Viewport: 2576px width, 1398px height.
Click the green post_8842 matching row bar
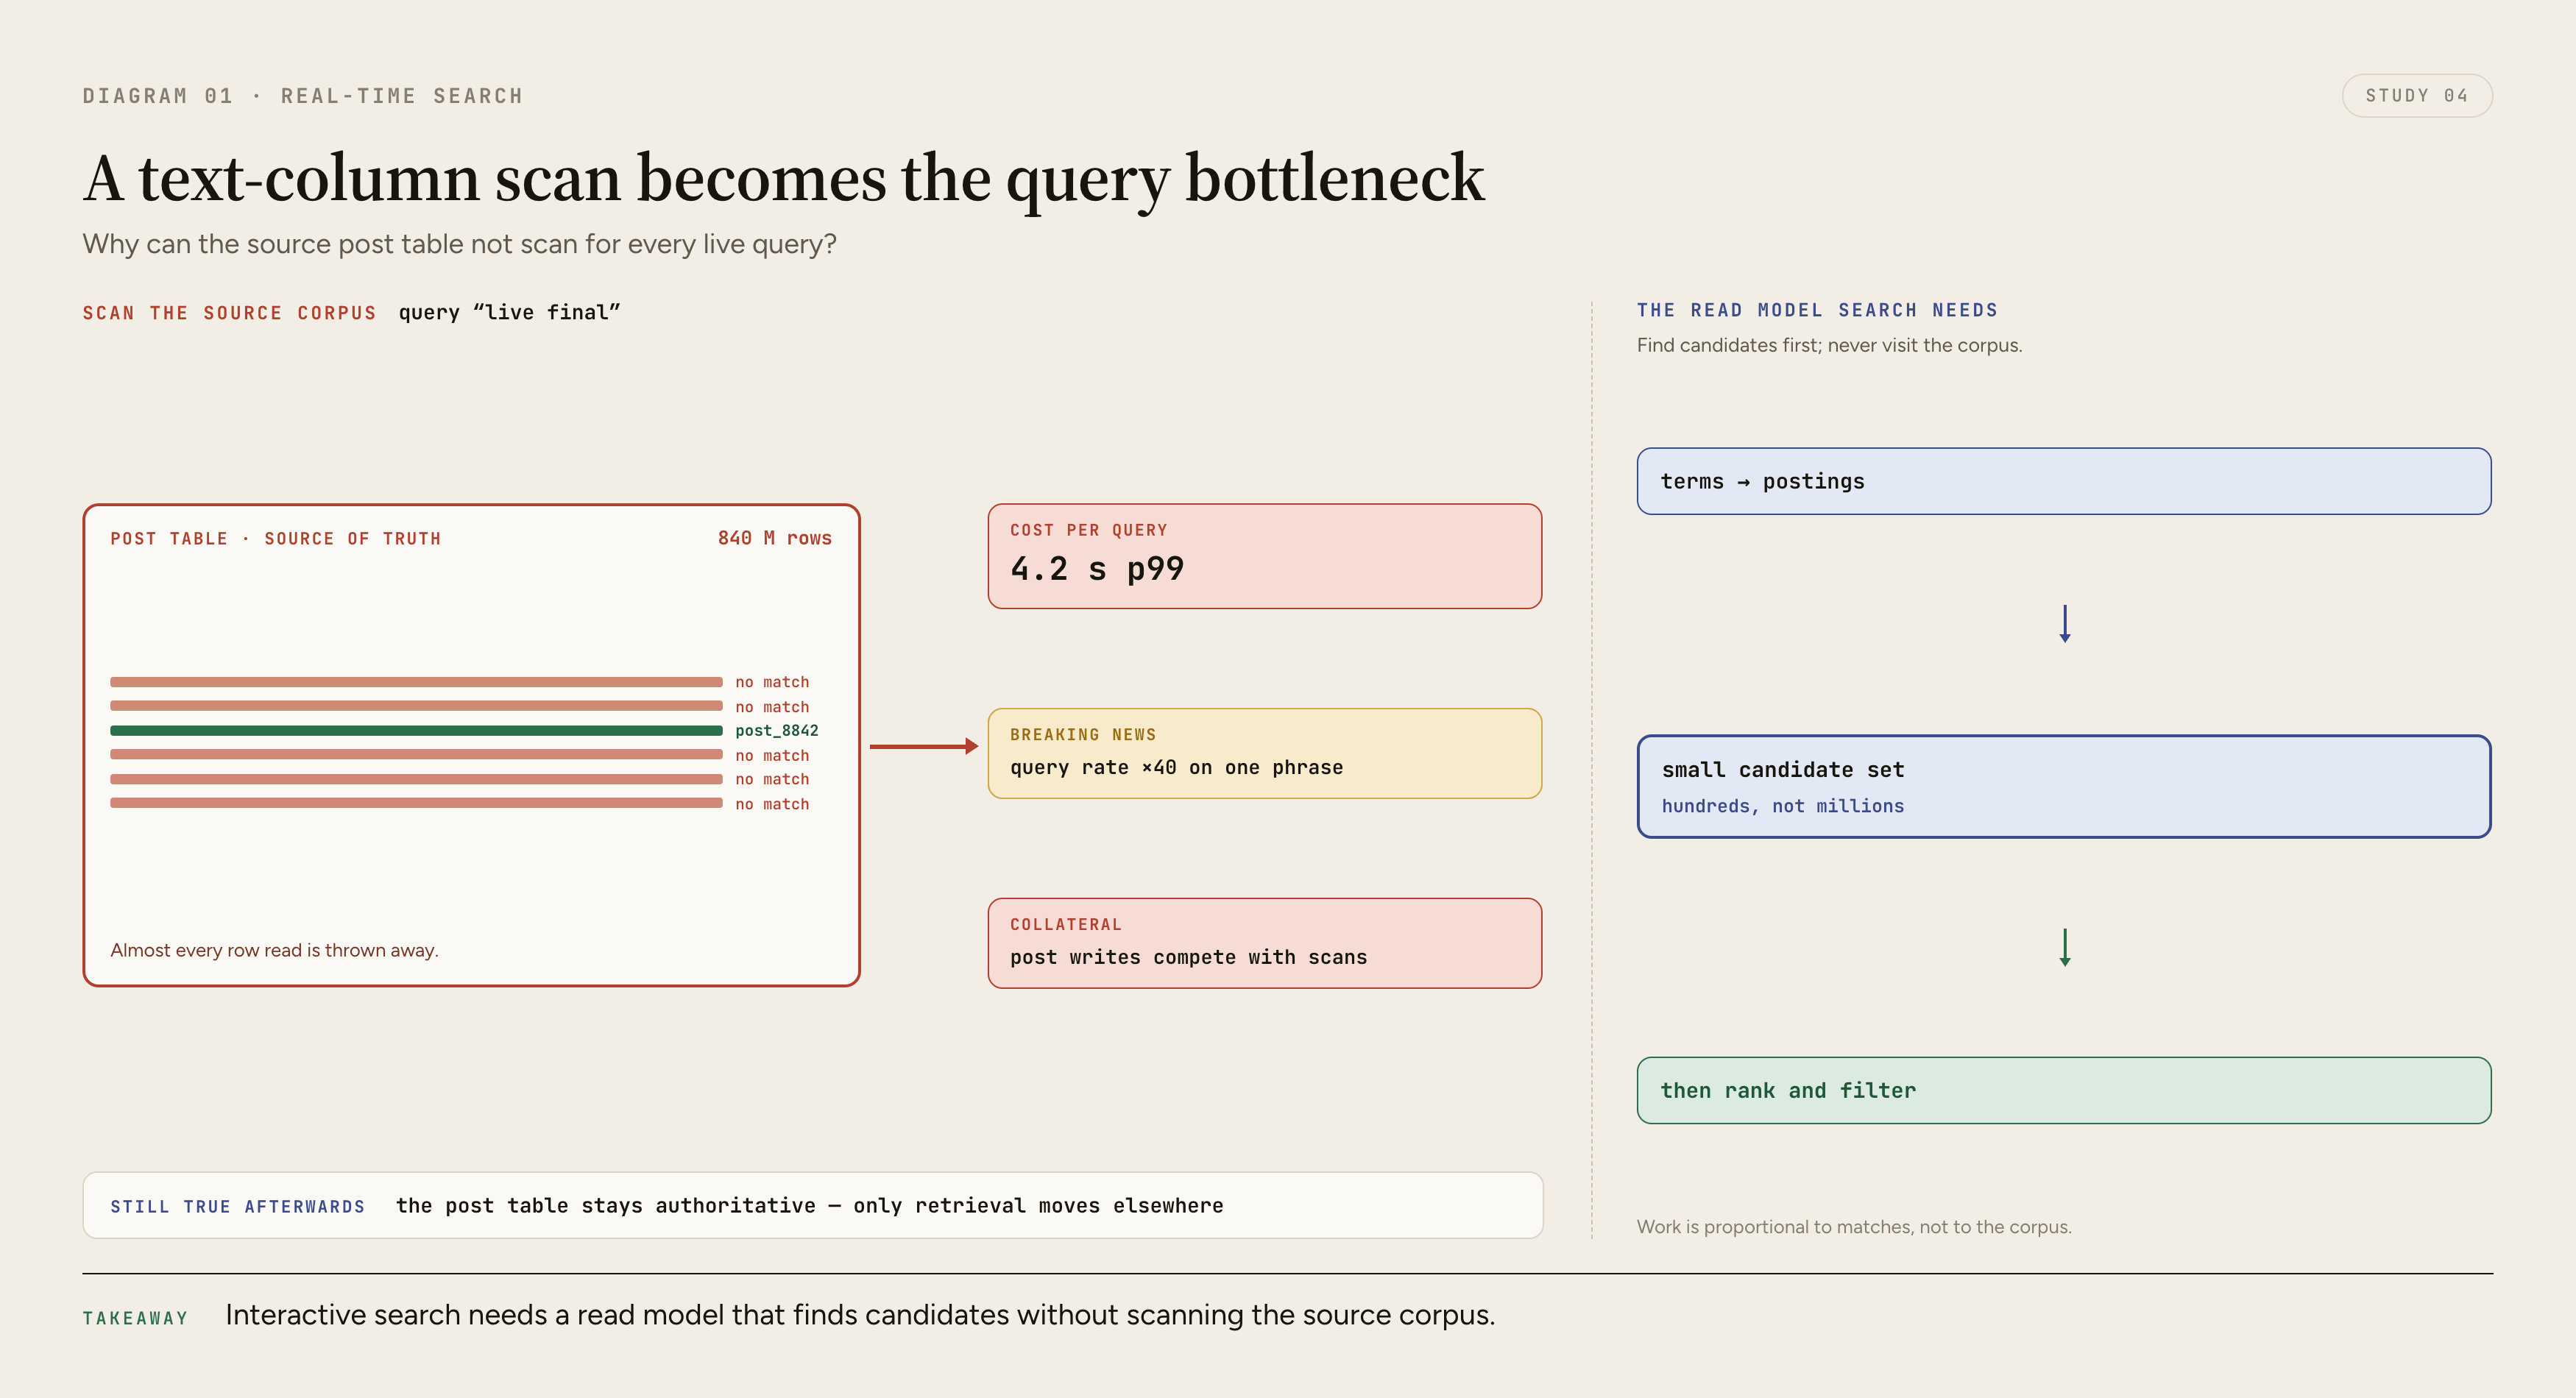tap(416, 731)
